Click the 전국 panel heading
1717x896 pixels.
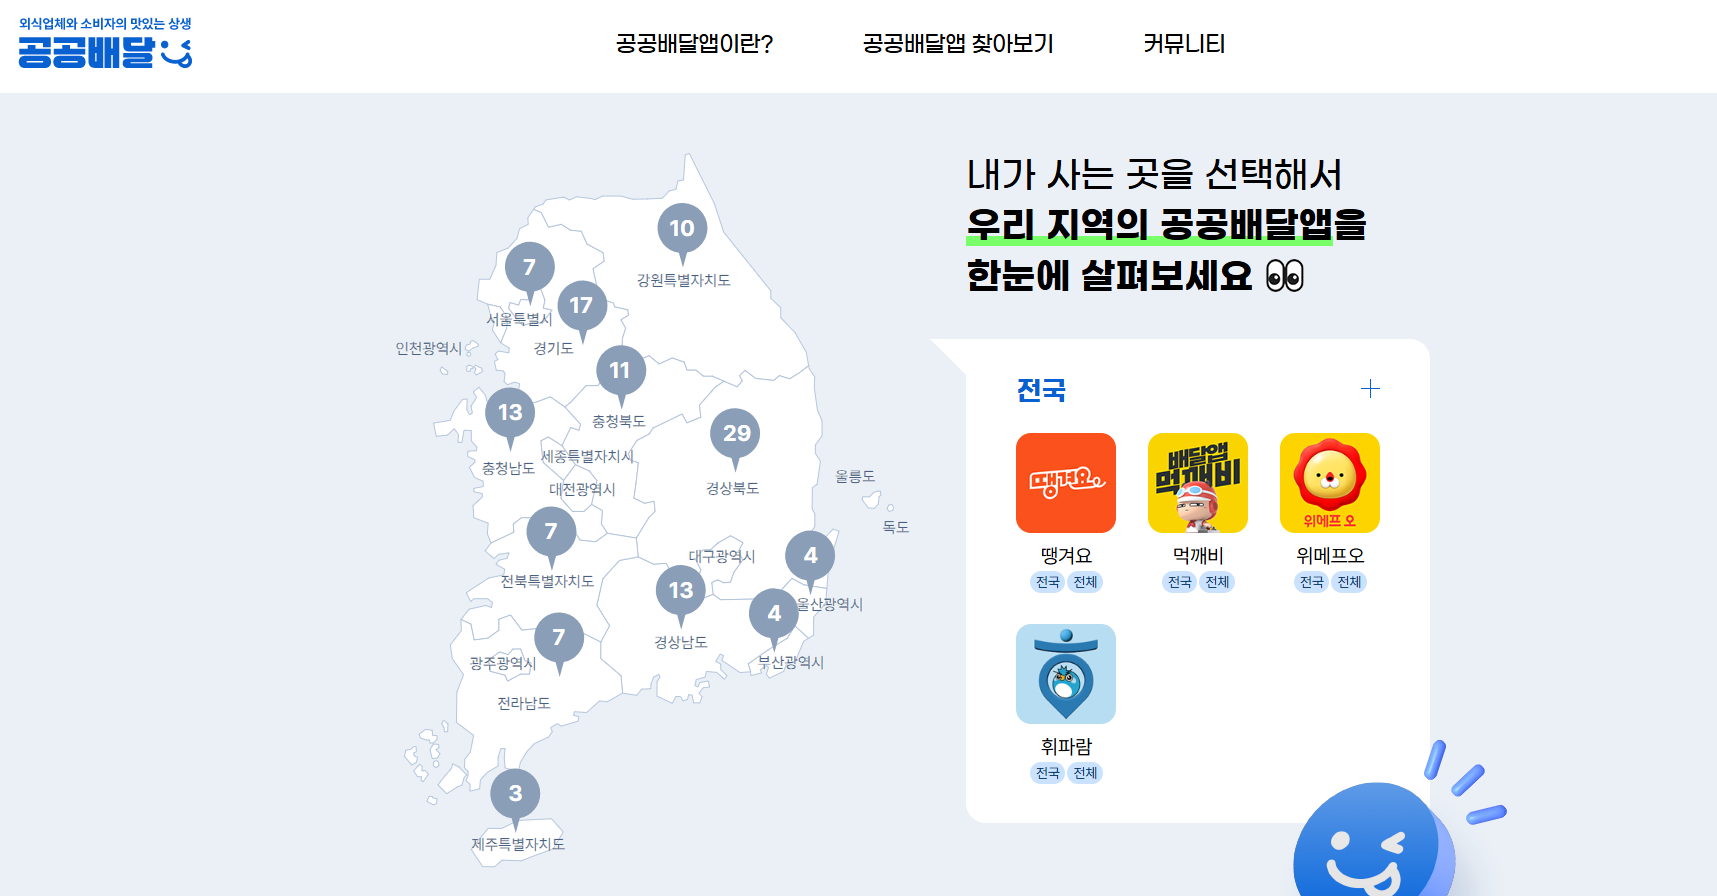pyautogui.click(x=1041, y=390)
